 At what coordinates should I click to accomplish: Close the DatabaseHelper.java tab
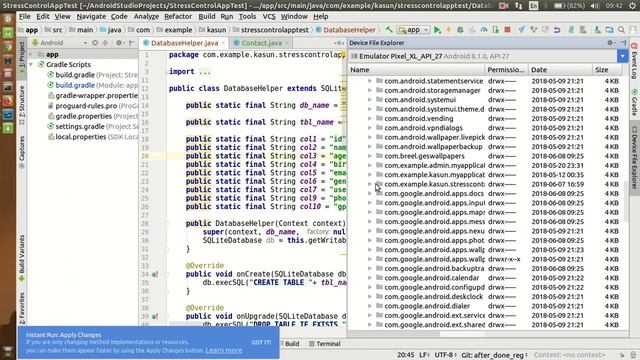coord(223,43)
